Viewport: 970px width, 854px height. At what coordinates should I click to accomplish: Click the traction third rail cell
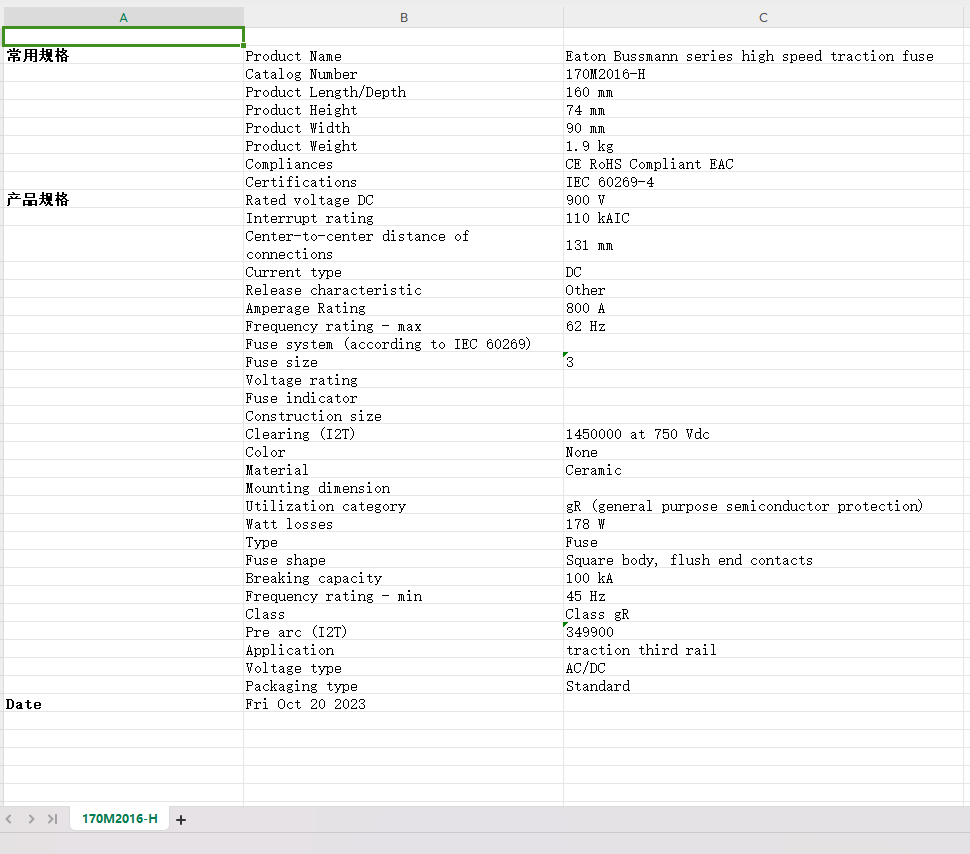point(763,649)
